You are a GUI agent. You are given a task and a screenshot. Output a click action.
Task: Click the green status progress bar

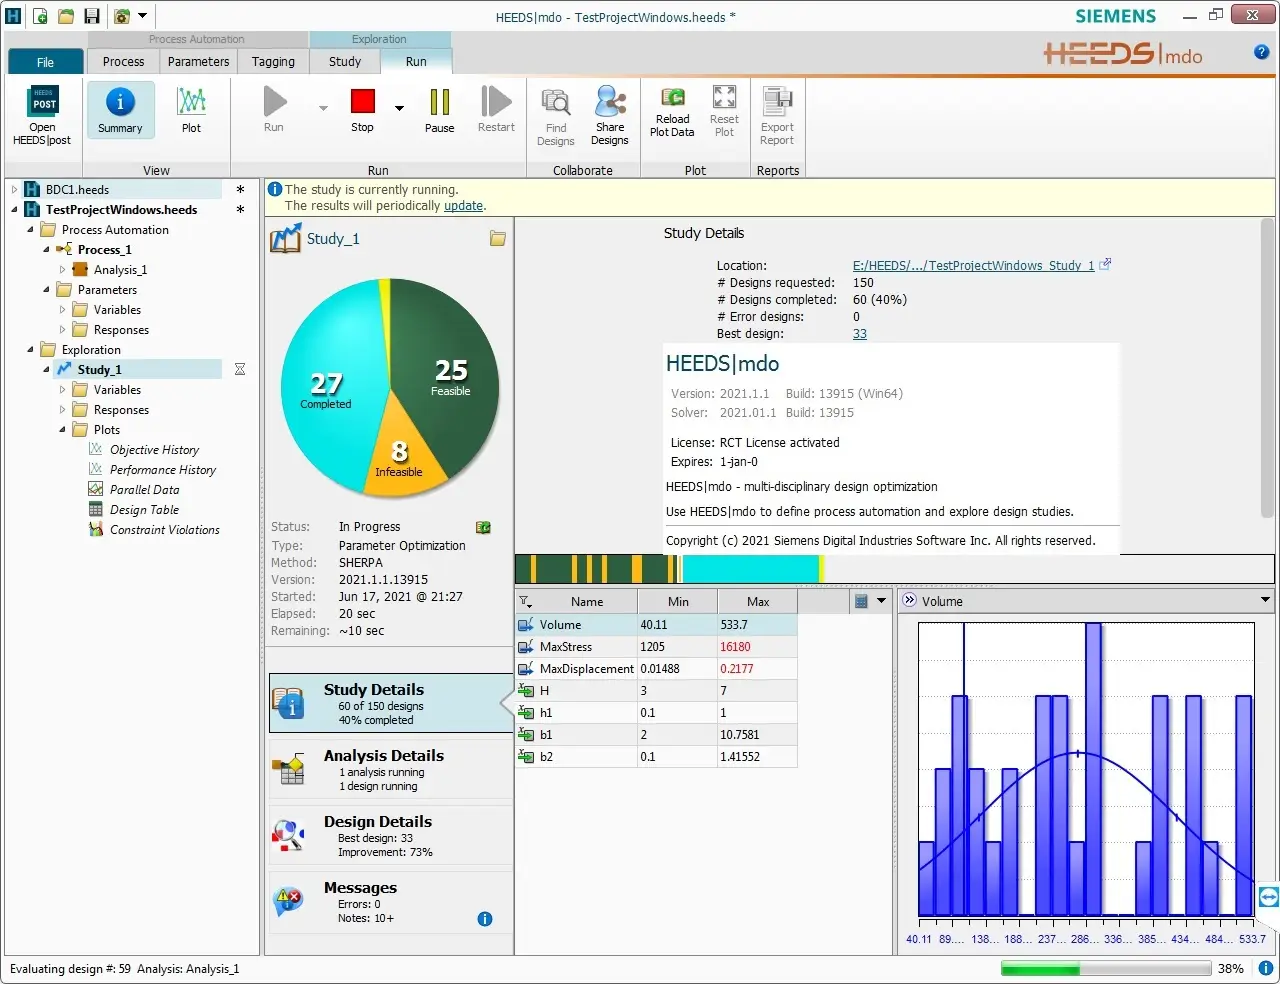pyautogui.click(x=1104, y=968)
